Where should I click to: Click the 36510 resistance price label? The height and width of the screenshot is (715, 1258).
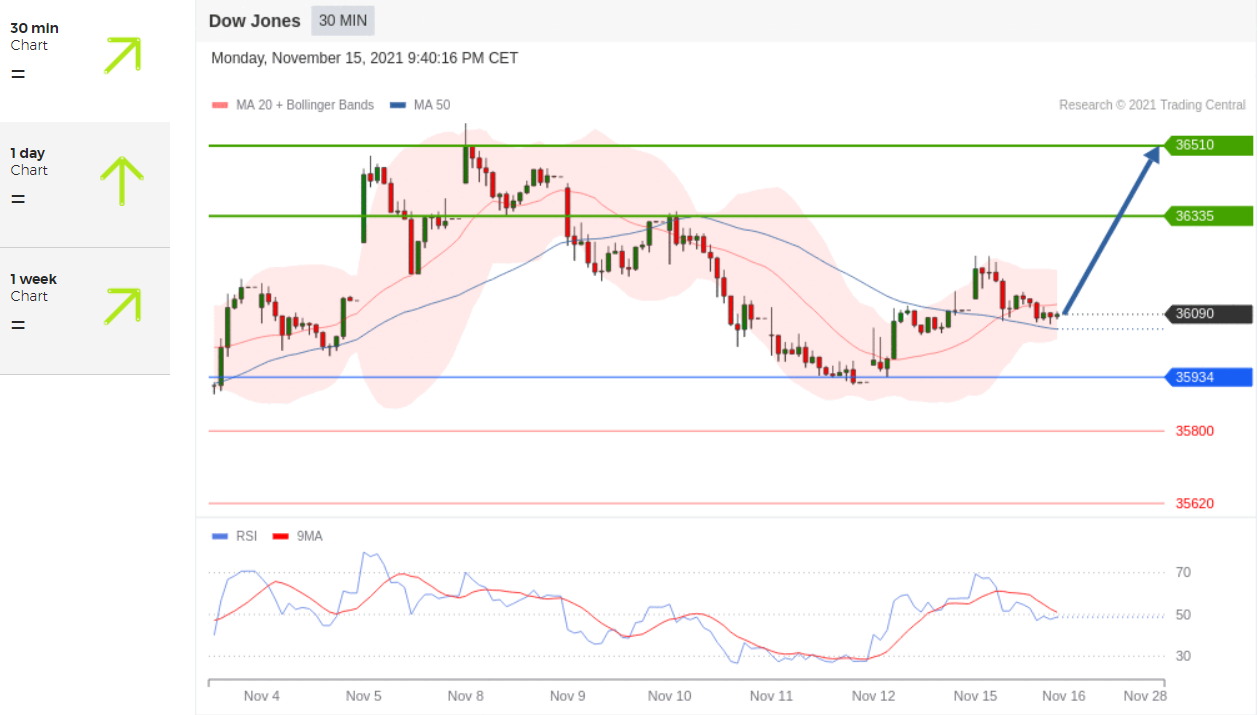pyautogui.click(x=1208, y=145)
